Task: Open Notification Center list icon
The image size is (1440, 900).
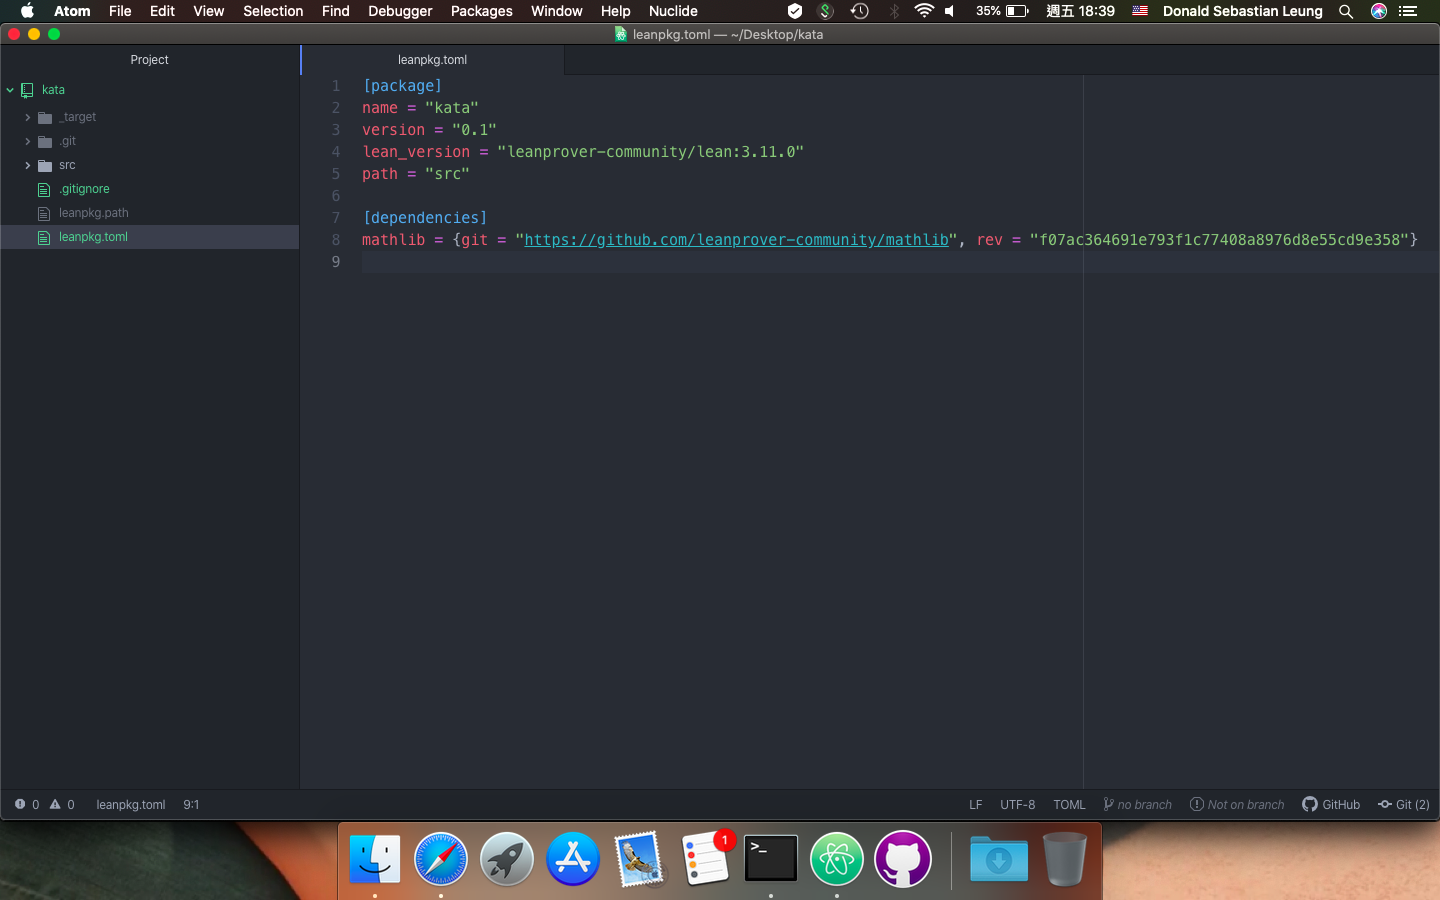Action: (1409, 11)
